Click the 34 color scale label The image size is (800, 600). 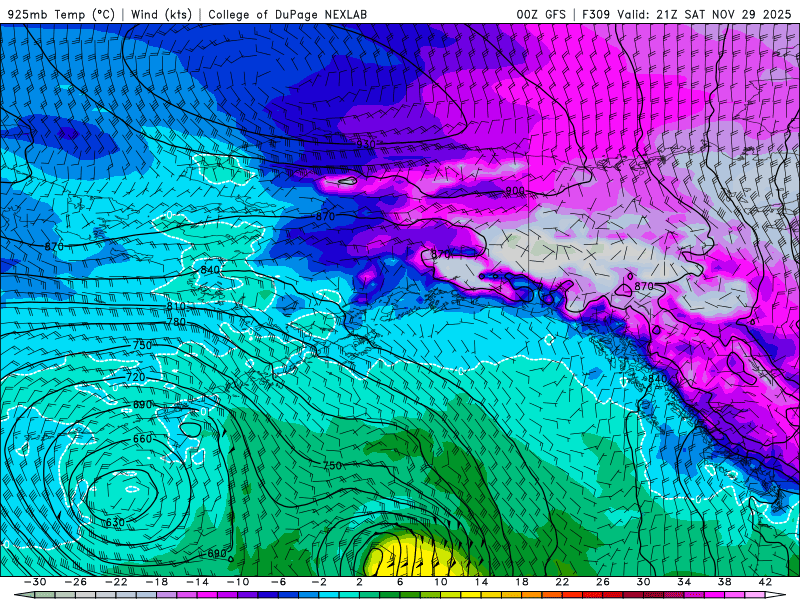pos(684,582)
